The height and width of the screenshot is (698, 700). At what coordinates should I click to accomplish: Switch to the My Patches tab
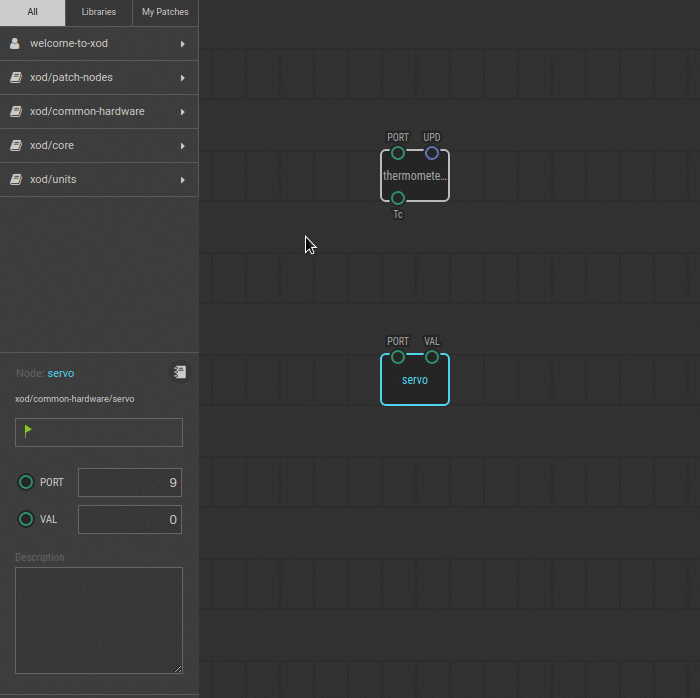pos(165,12)
